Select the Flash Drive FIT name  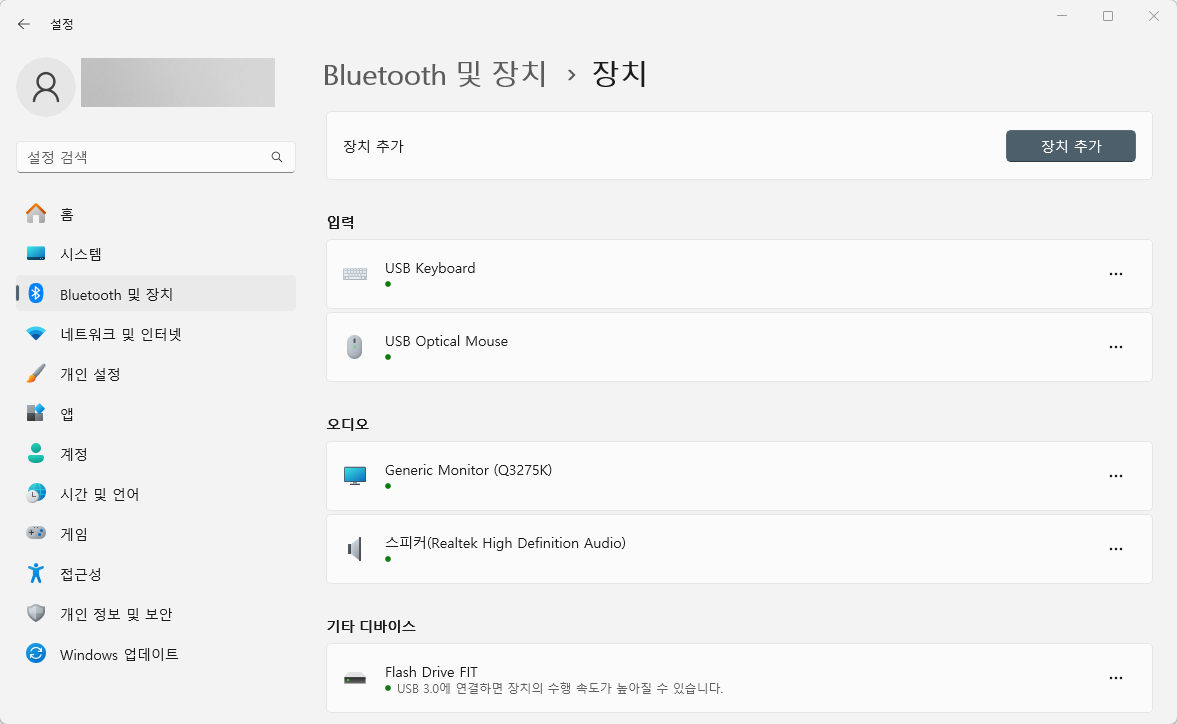[432, 671]
